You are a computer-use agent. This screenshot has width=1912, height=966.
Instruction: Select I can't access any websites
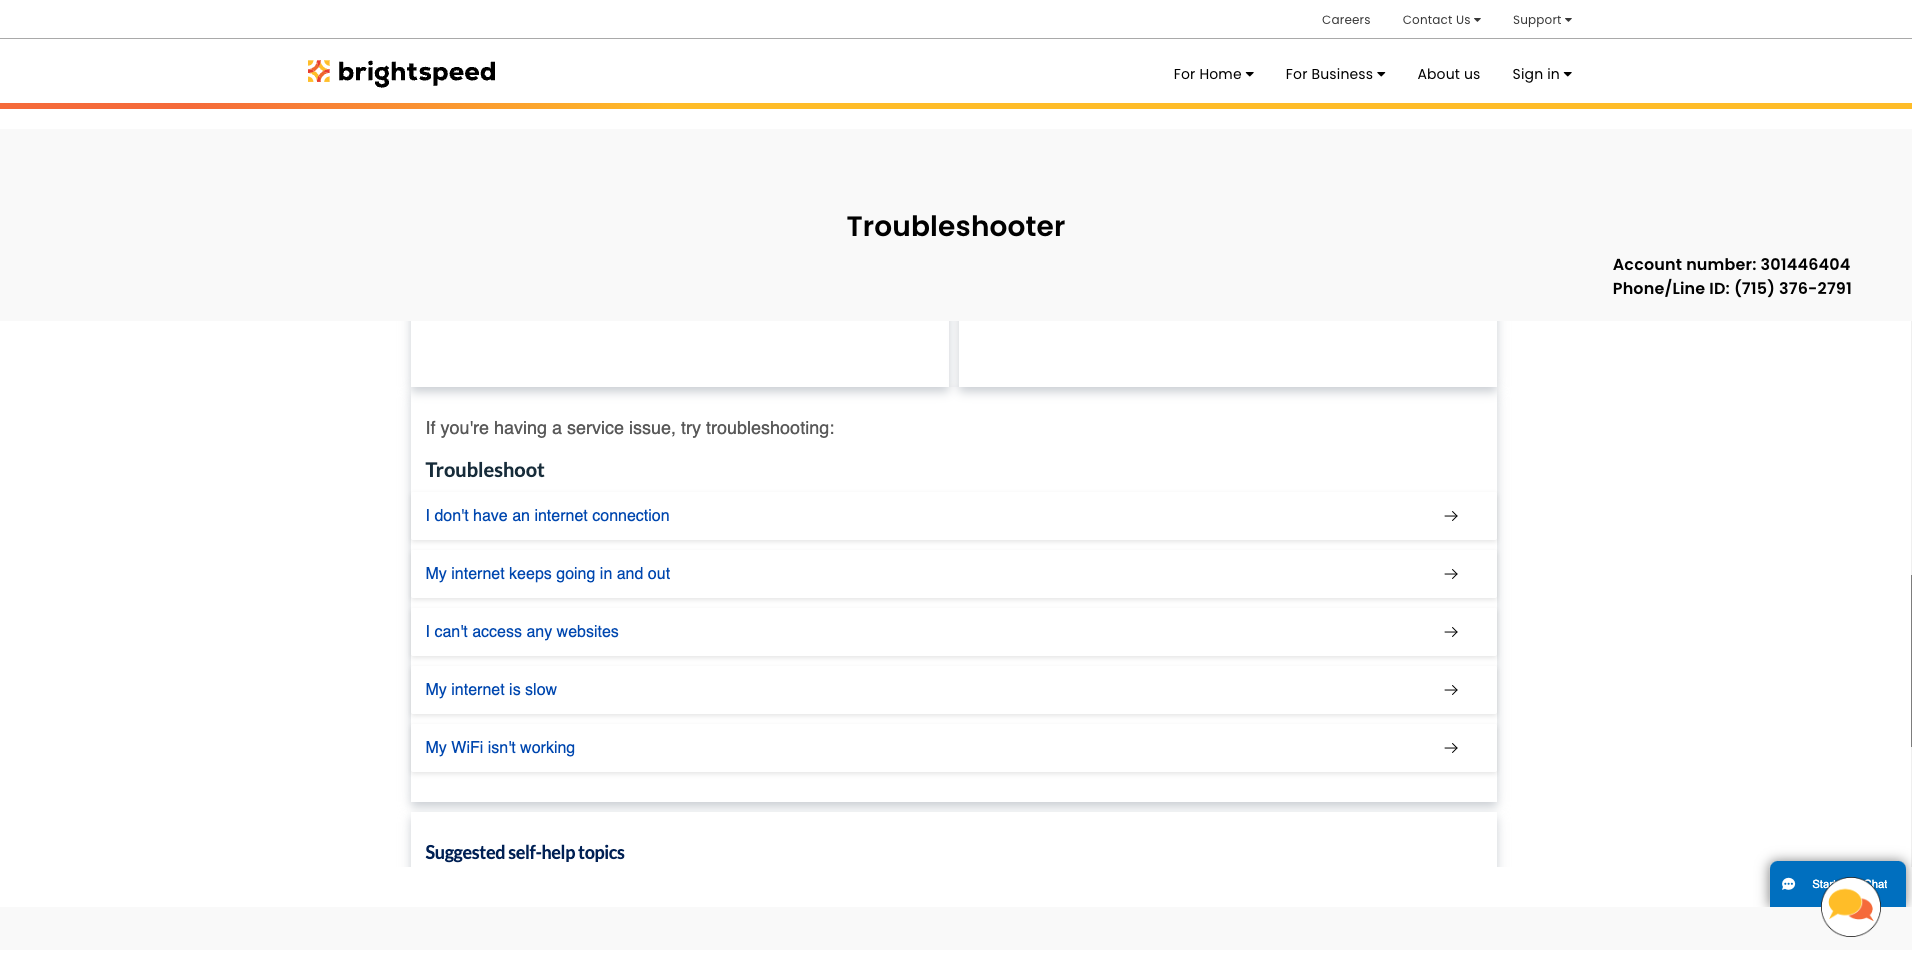(x=522, y=632)
